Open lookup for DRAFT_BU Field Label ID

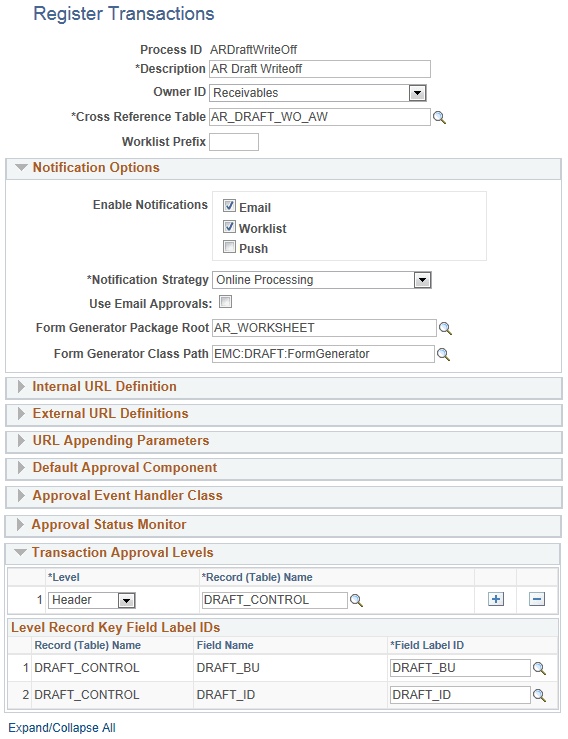[539, 668]
